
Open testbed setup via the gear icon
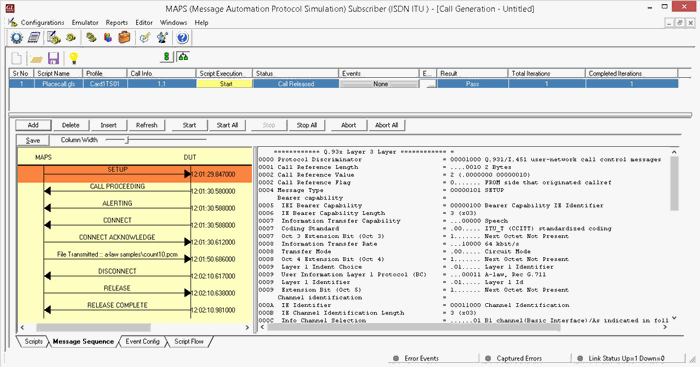pyautogui.click(x=17, y=38)
